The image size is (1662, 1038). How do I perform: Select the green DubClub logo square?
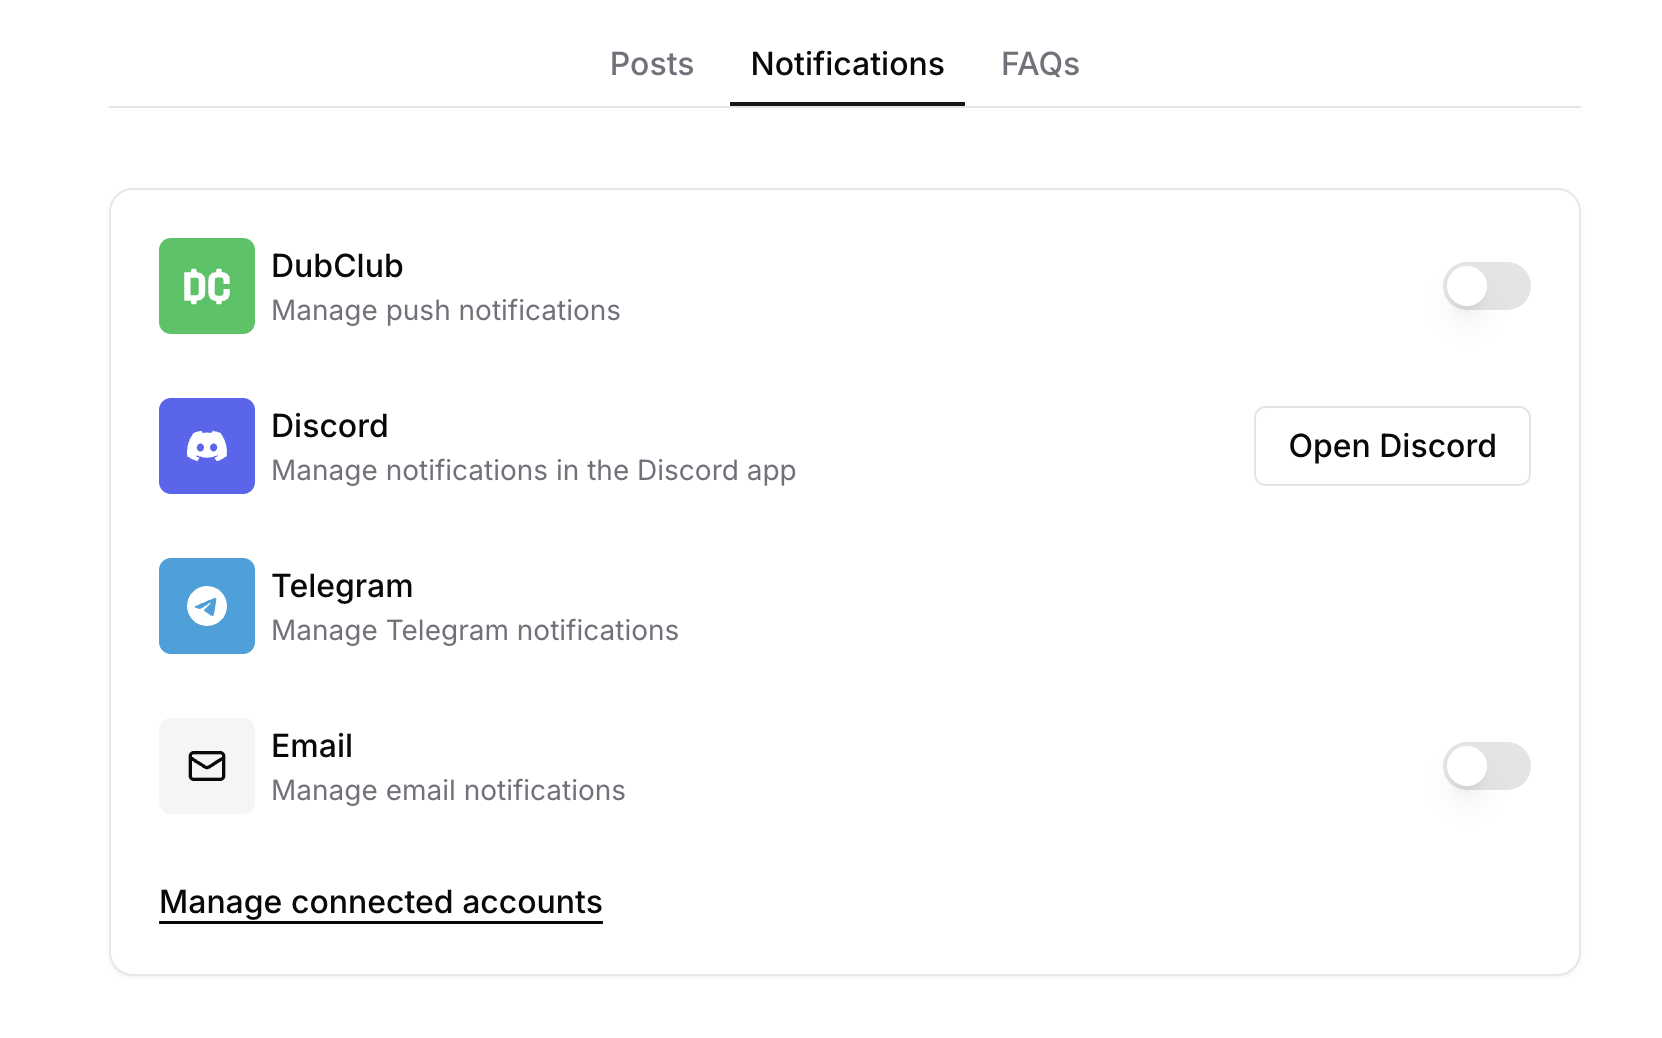(x=206, y=286)
